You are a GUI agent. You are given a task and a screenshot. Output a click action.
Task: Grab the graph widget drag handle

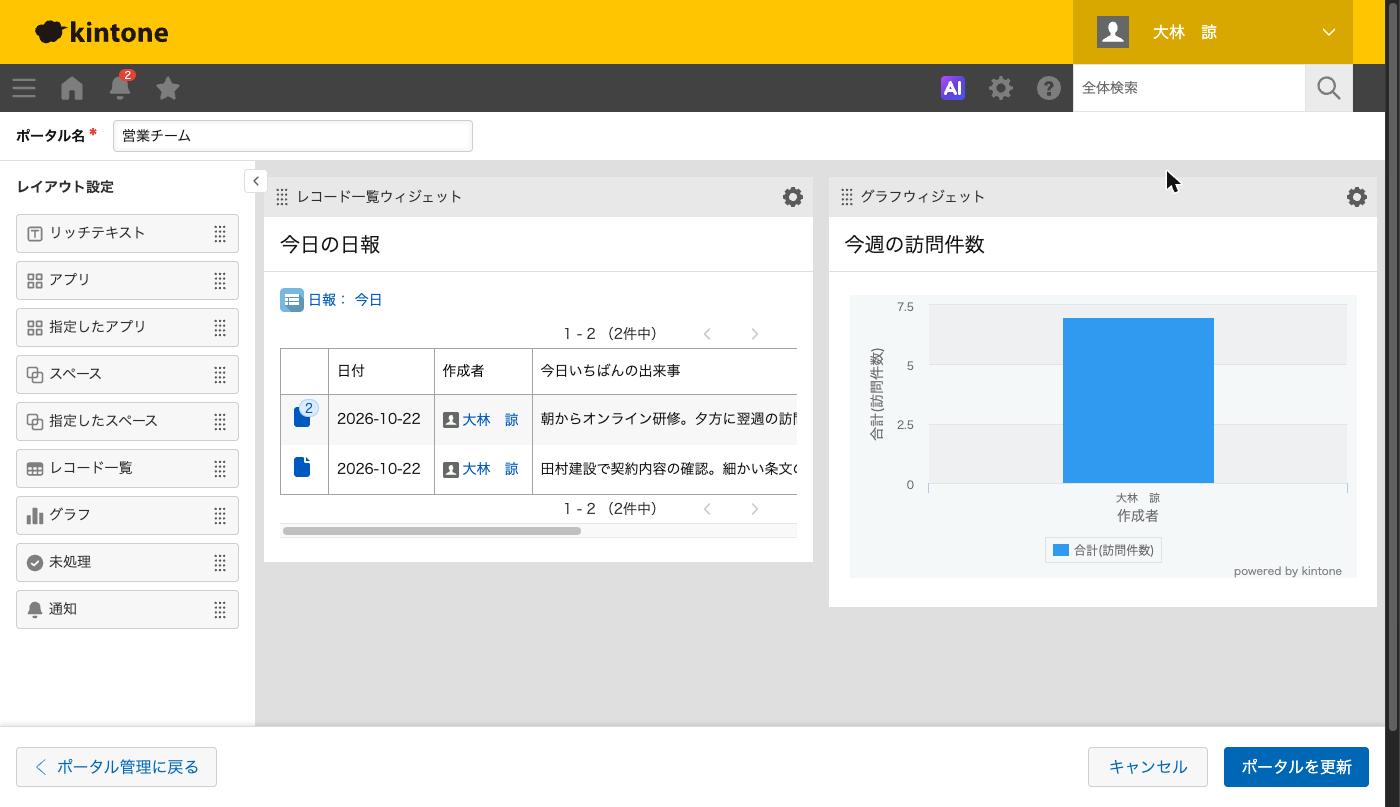[x=847, y=197]
